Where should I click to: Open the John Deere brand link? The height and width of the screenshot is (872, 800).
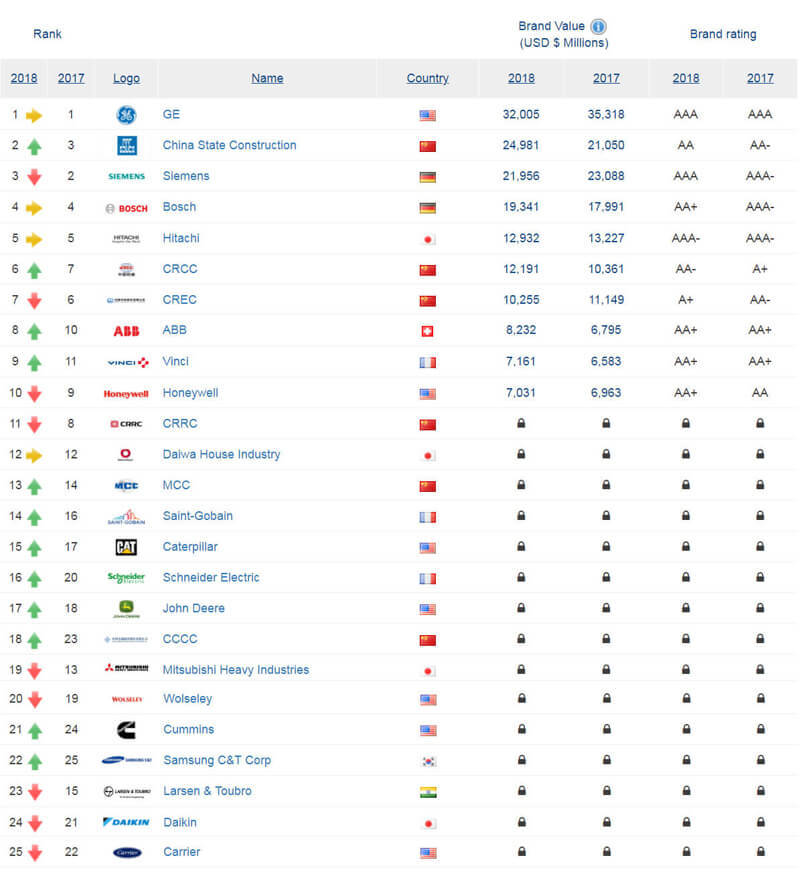193,608
